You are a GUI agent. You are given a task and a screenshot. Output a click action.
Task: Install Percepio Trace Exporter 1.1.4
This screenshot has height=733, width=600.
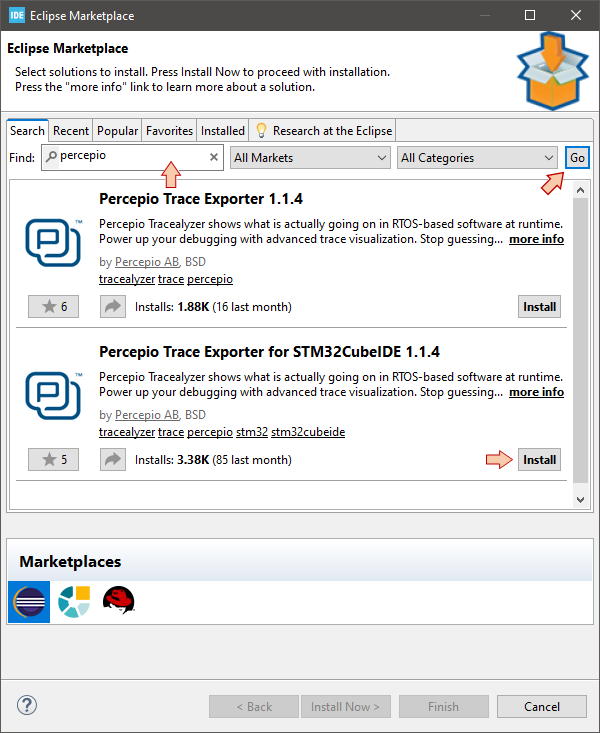tap(539, 307)
